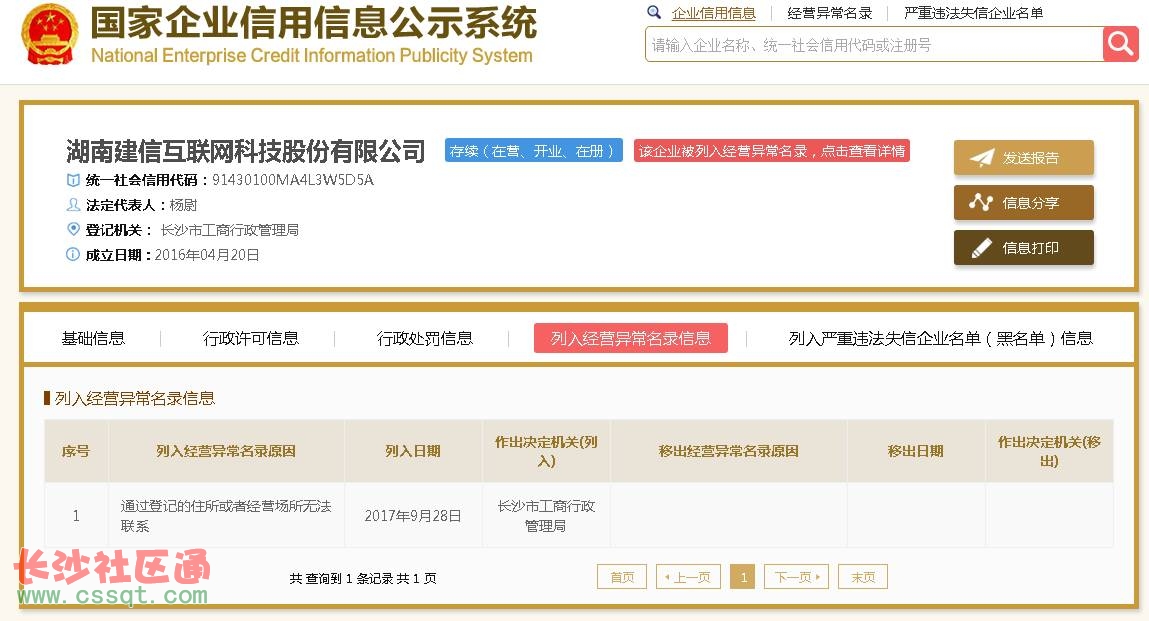Click the share graph icon on 信息分享
The width and height of the screenshot is (1149, 621).
pyautogui.click(x=980, y=202)
